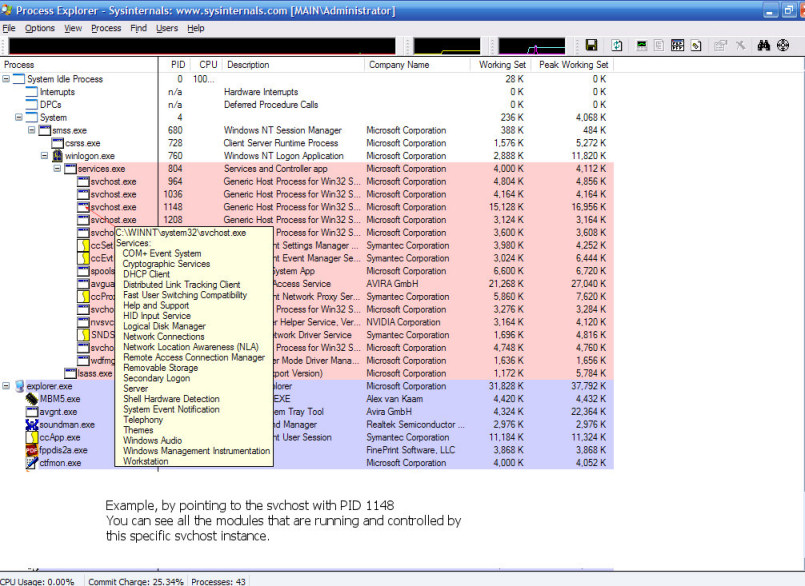Click 'Windows NT Session Manager' description
This screenshot has width=805, height=586.
click(x=282, y=130)
